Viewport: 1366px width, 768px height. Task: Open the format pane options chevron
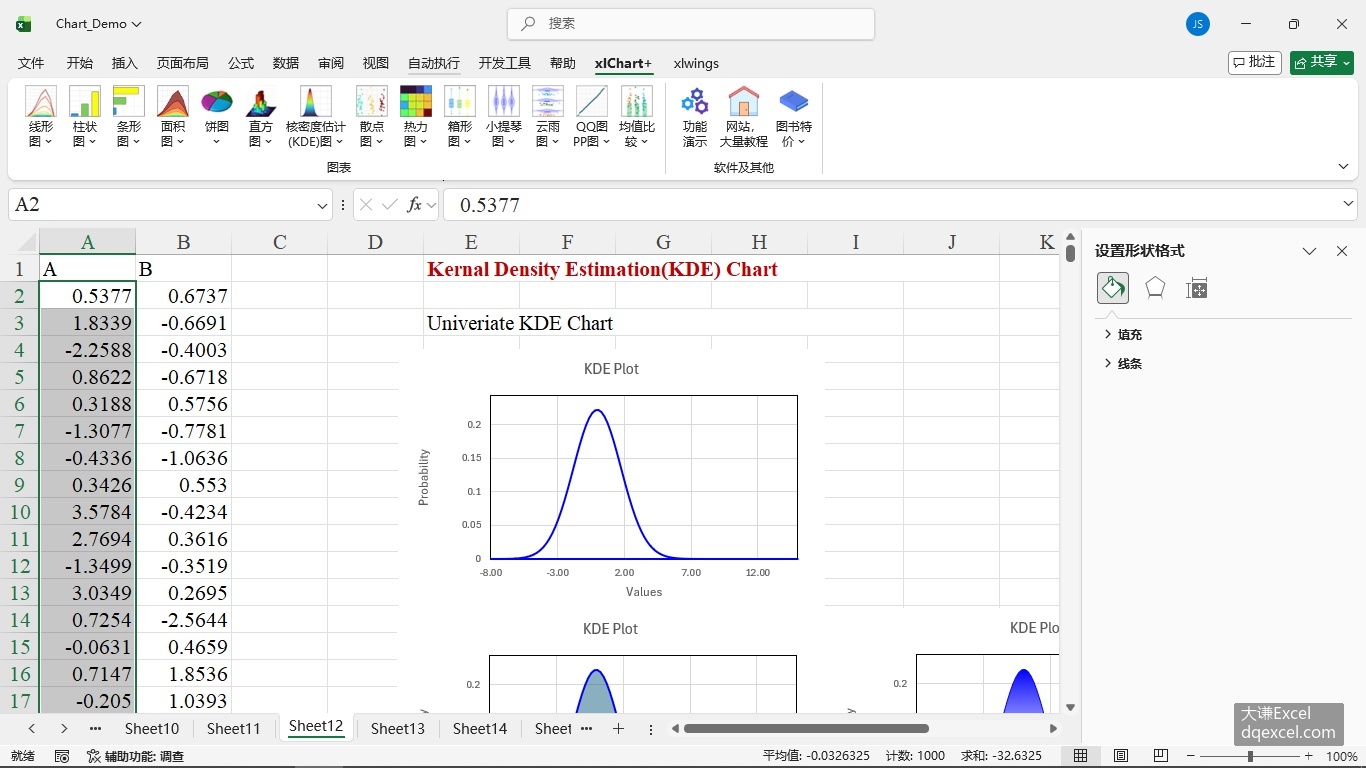coord(1309,251)
